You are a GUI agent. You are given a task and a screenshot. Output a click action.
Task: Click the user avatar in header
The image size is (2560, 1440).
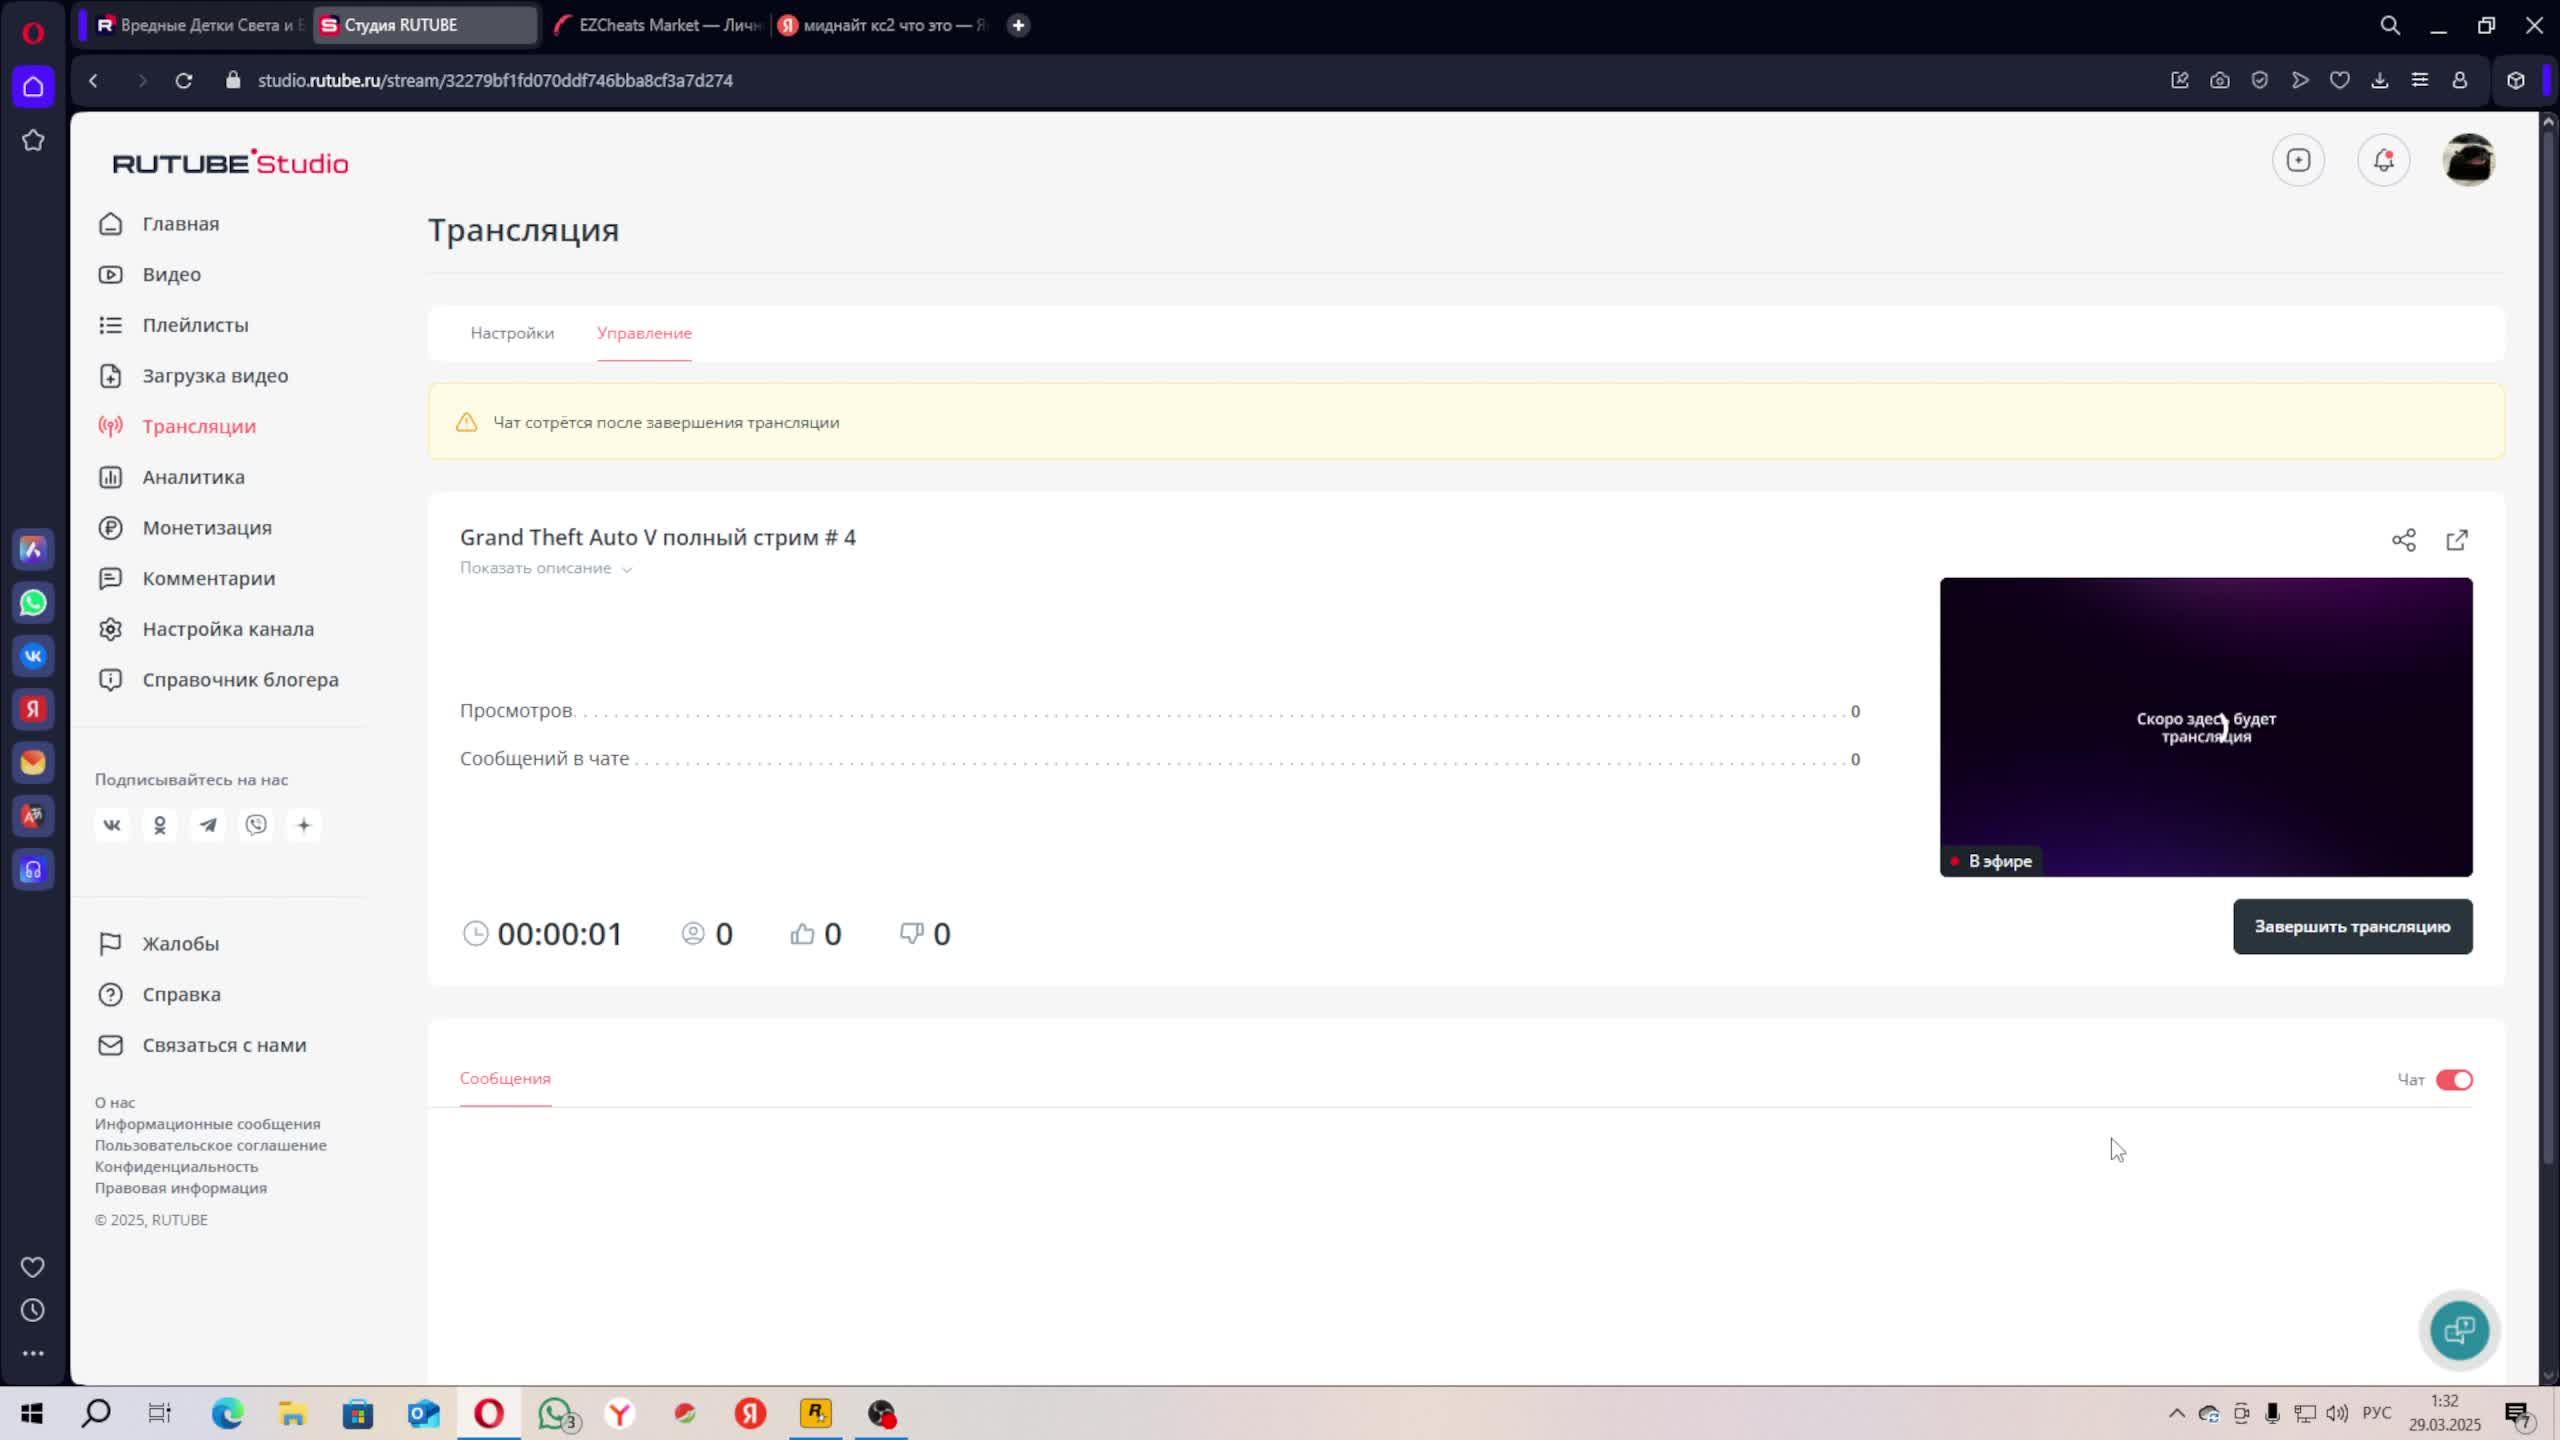coord(2468,160)
